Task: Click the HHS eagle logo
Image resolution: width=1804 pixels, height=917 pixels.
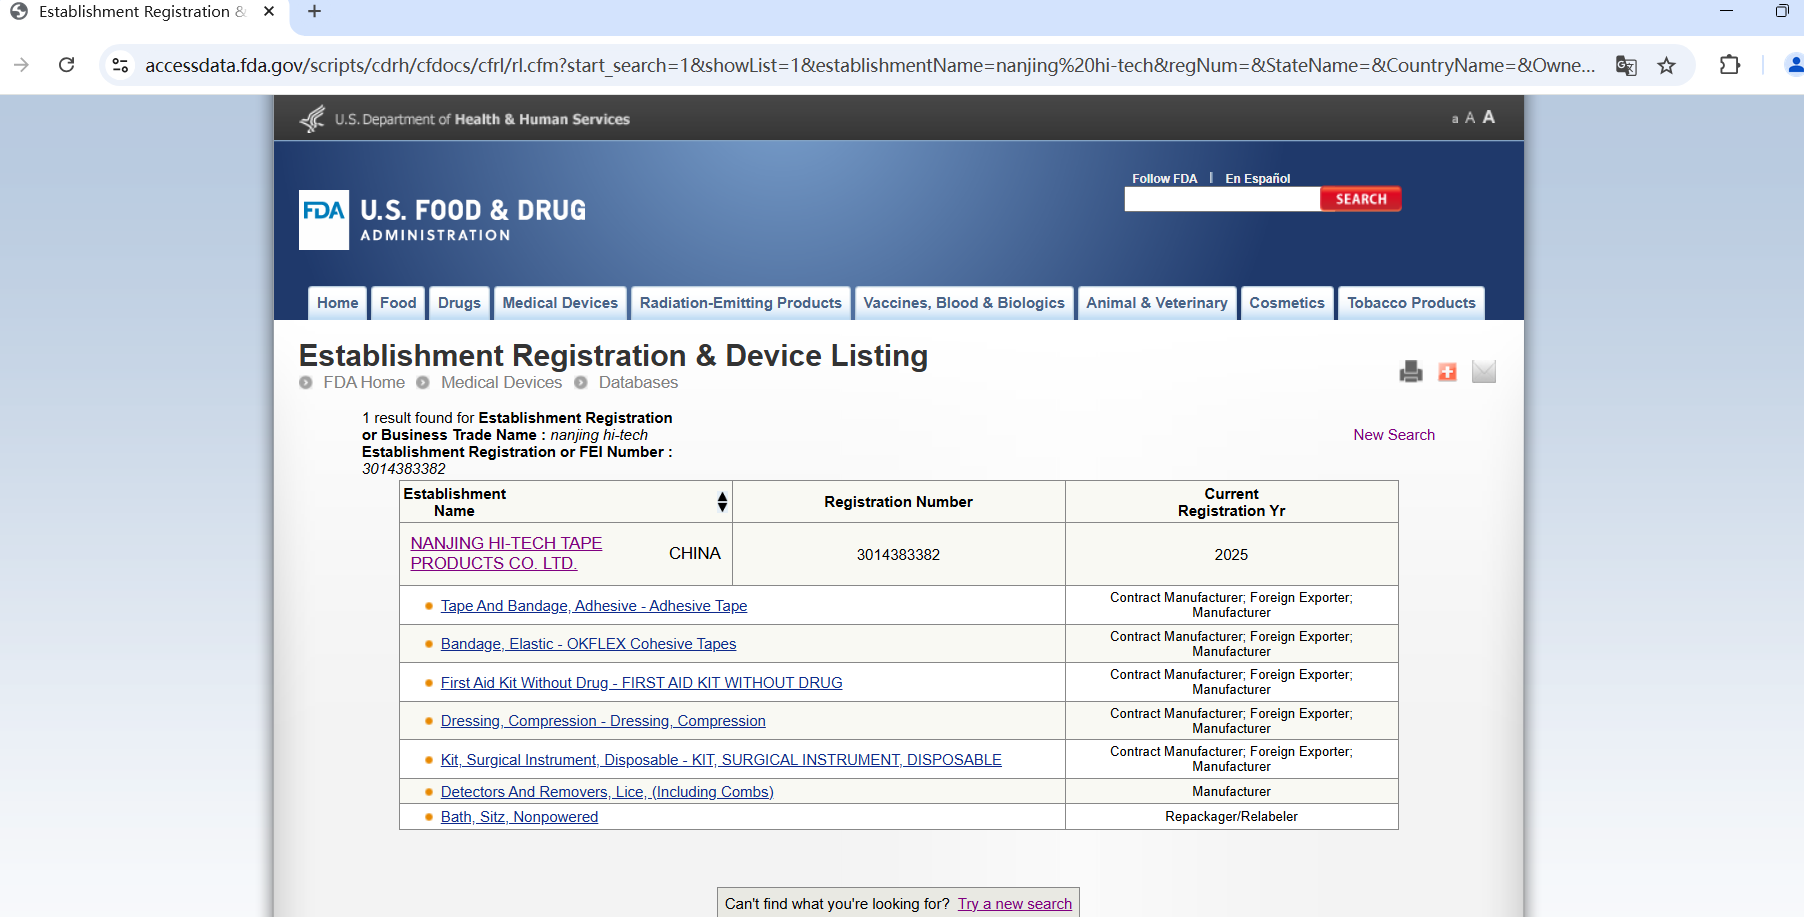Action: (313, 119)
